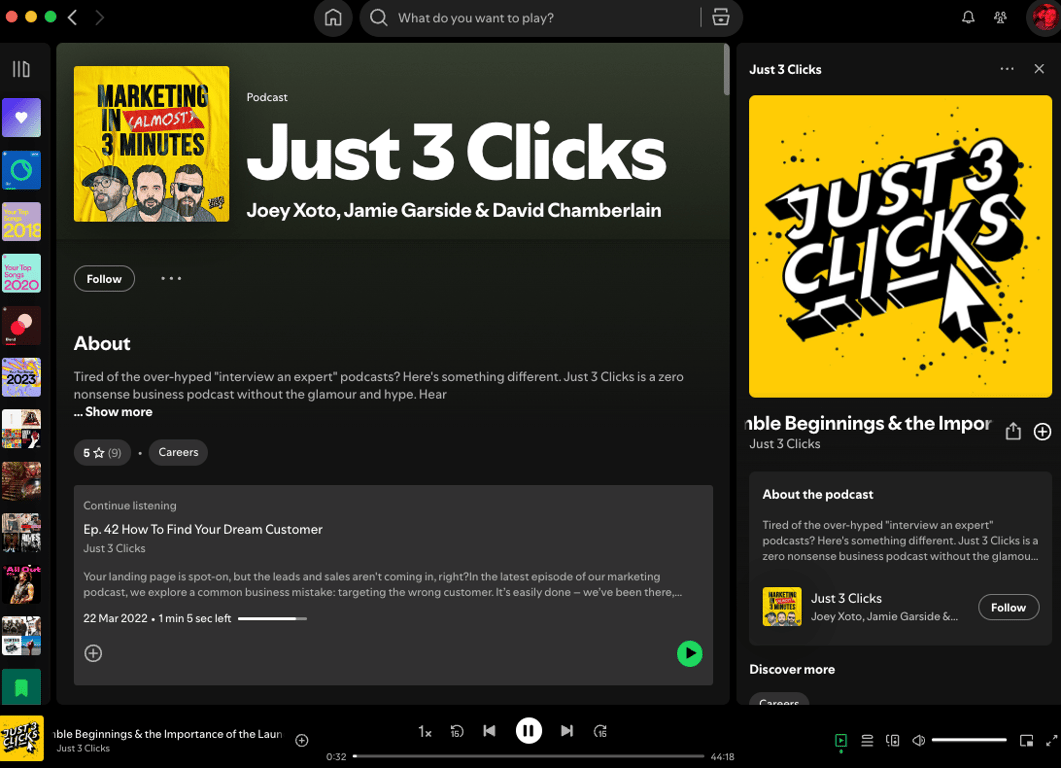Go forward with right arrow

tap(99, 18)
